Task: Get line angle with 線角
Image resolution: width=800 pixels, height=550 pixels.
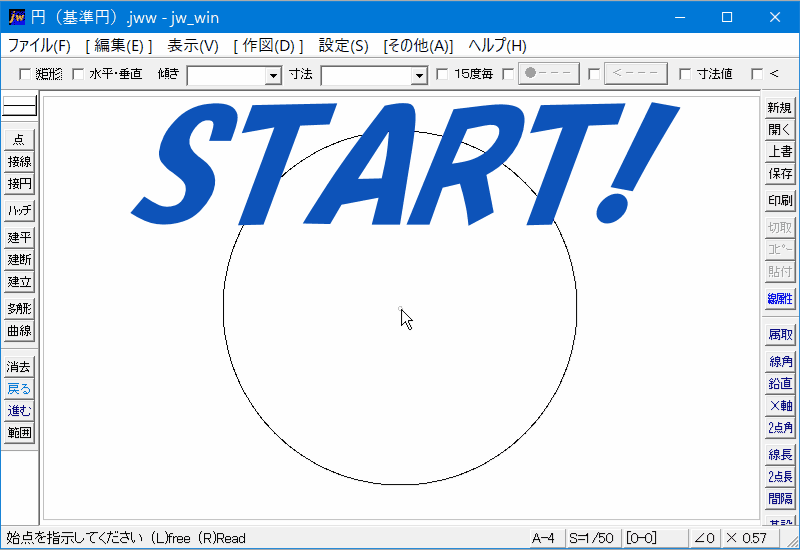Action: point(780,361)
